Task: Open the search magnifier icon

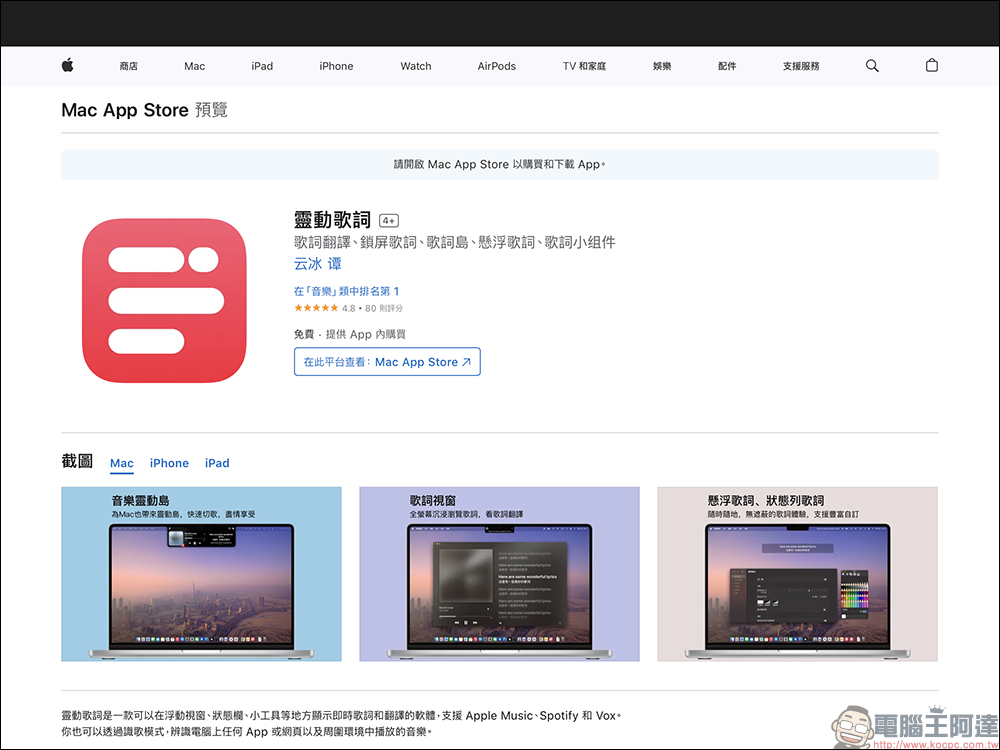Action: click(872, 66)
